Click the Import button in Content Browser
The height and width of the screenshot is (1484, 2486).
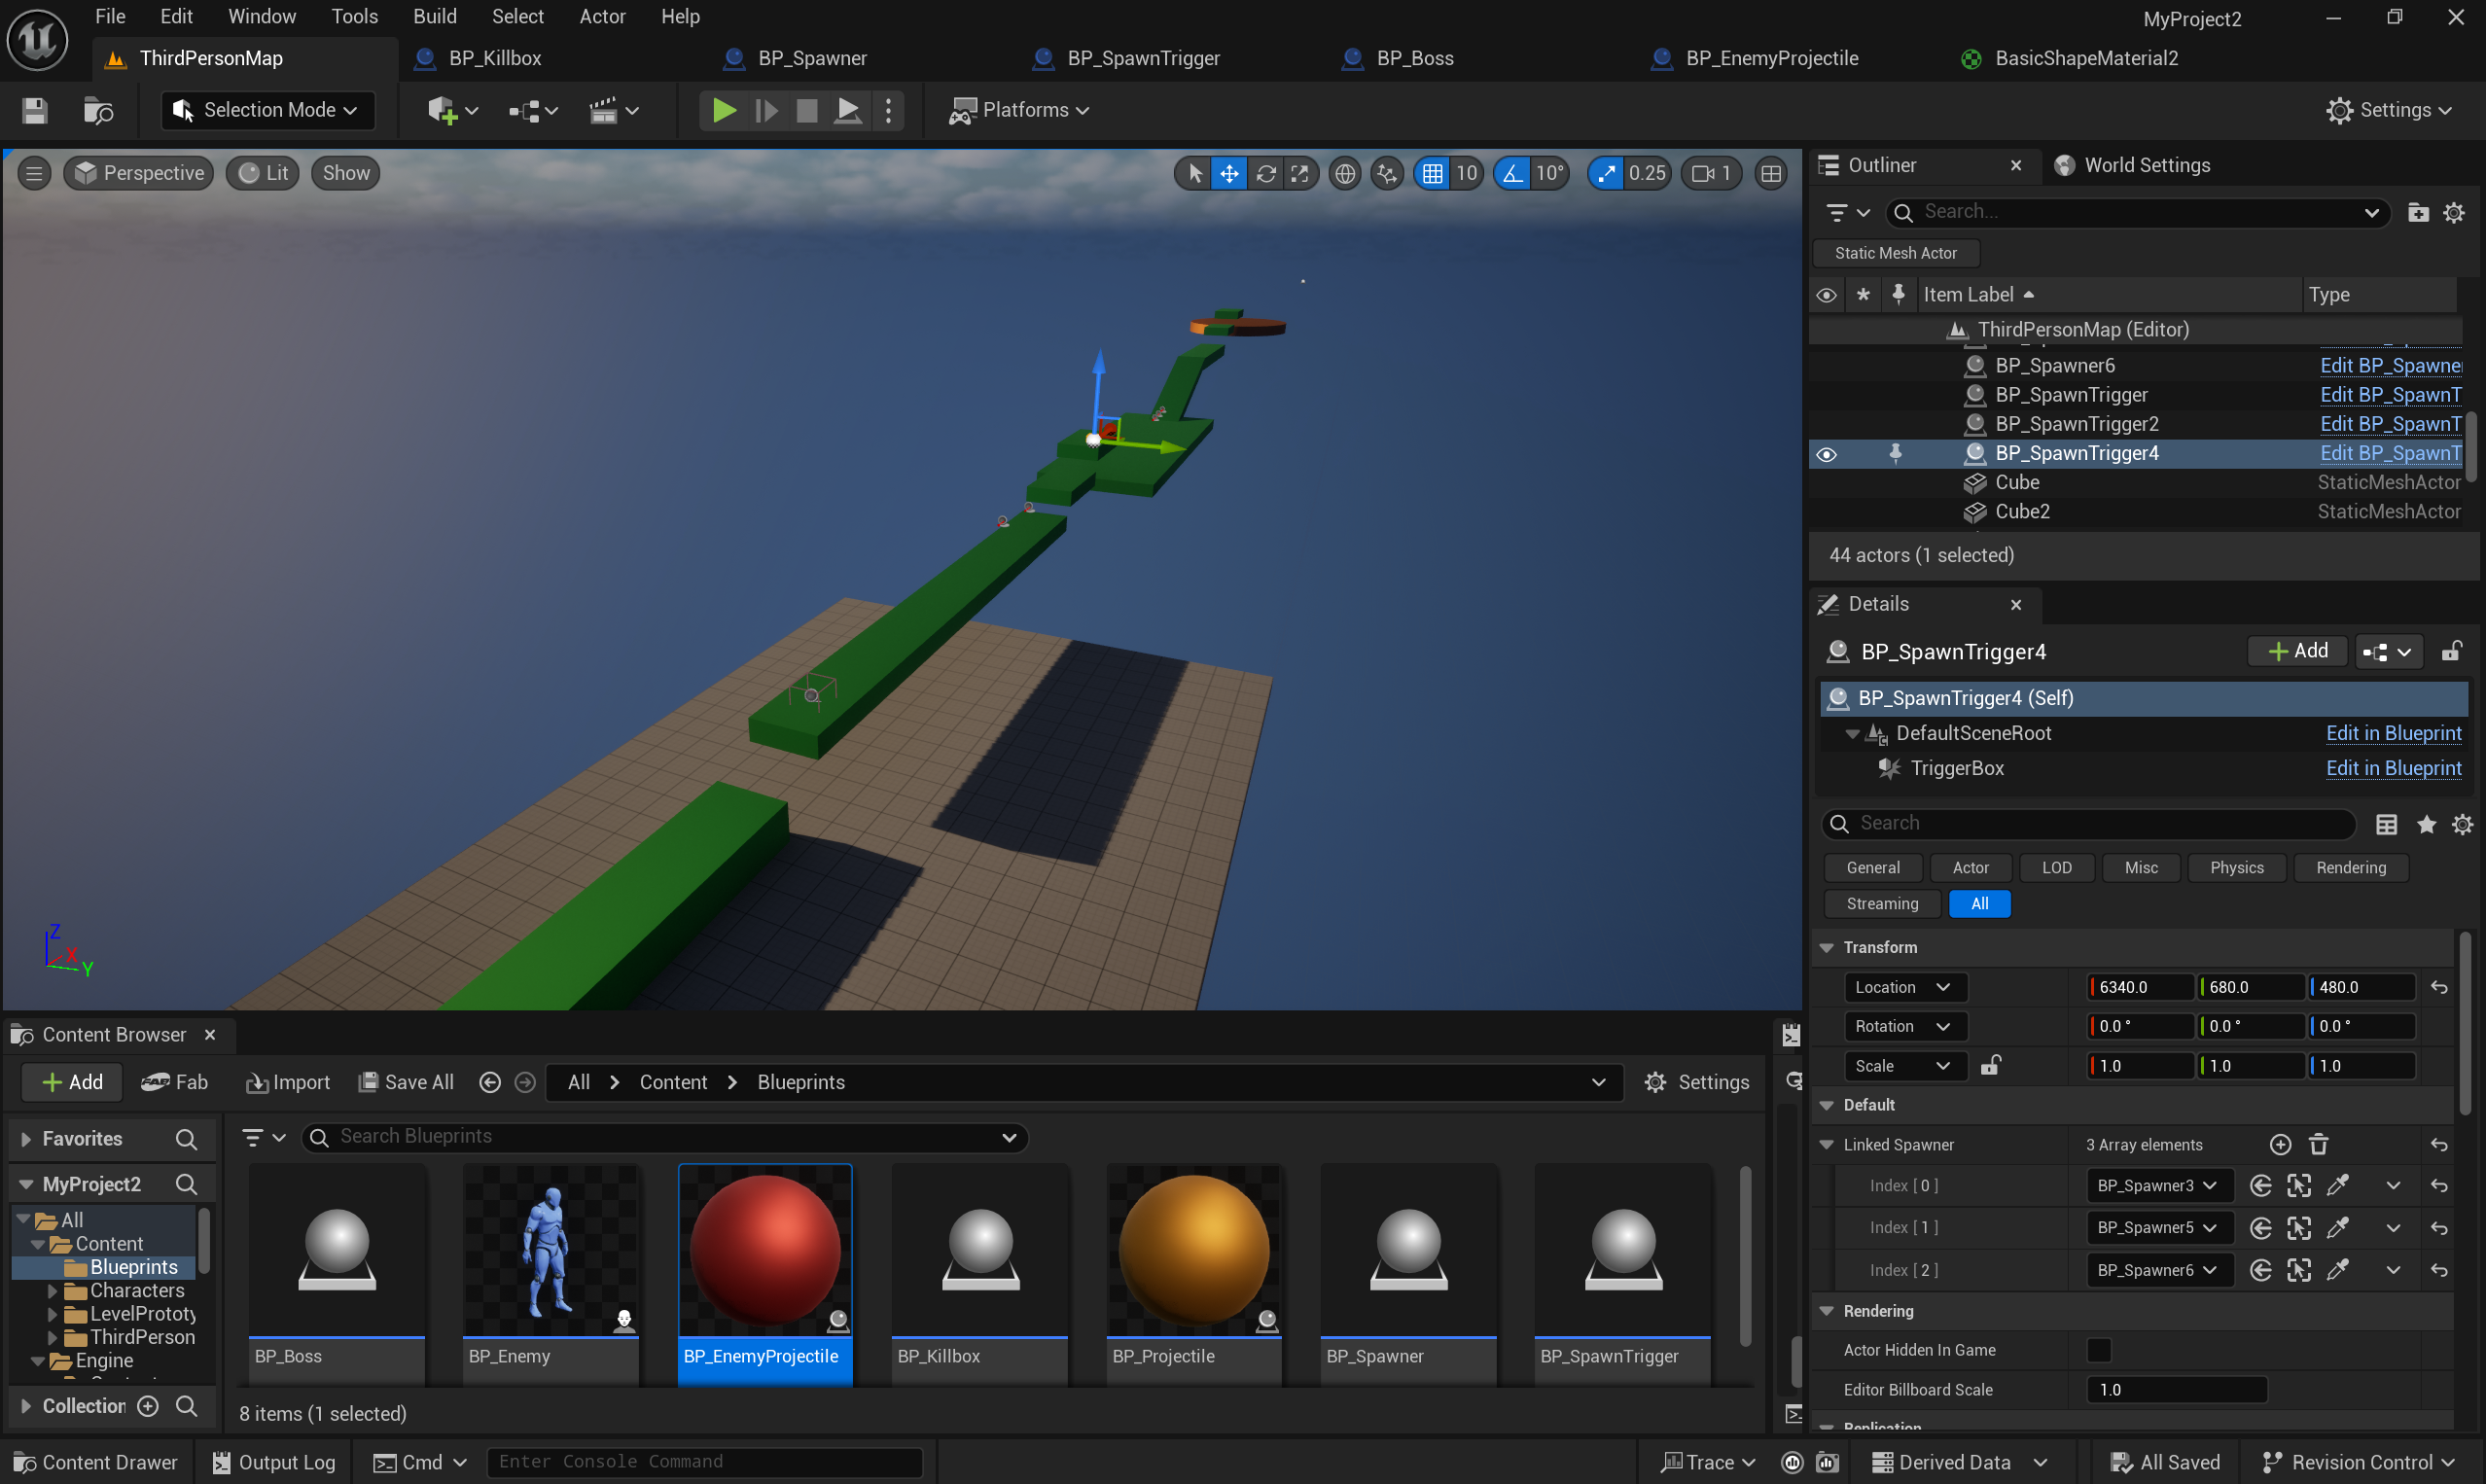click(x=288, y=1082)
